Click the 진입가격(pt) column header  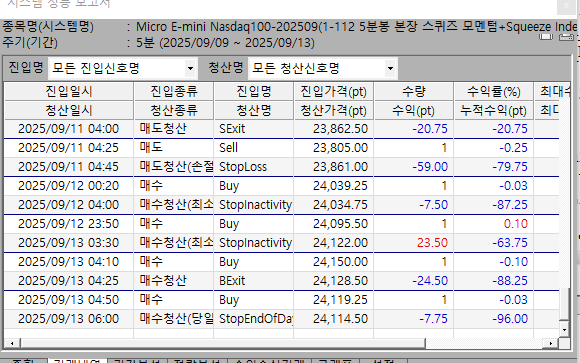click(x=334, y=91)
